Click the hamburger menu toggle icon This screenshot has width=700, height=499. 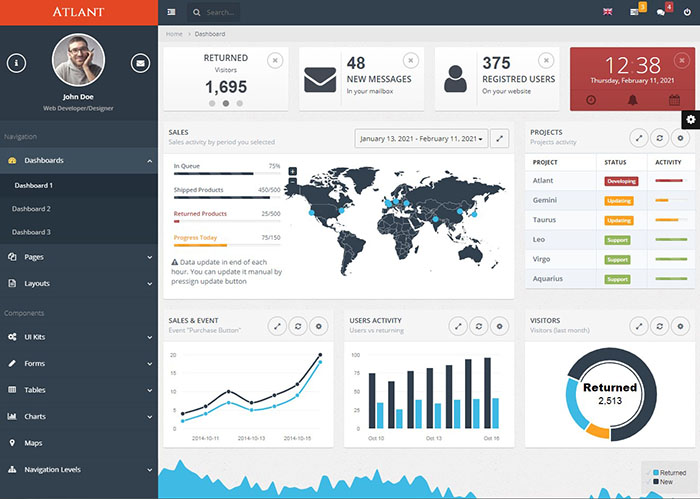click(172, 12)
